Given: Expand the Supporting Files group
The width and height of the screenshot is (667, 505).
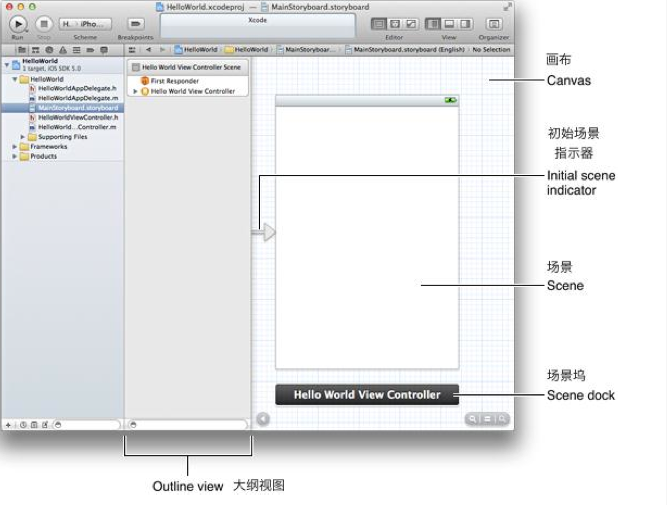Looking at the screenshot, I should [x=23, y=137].
